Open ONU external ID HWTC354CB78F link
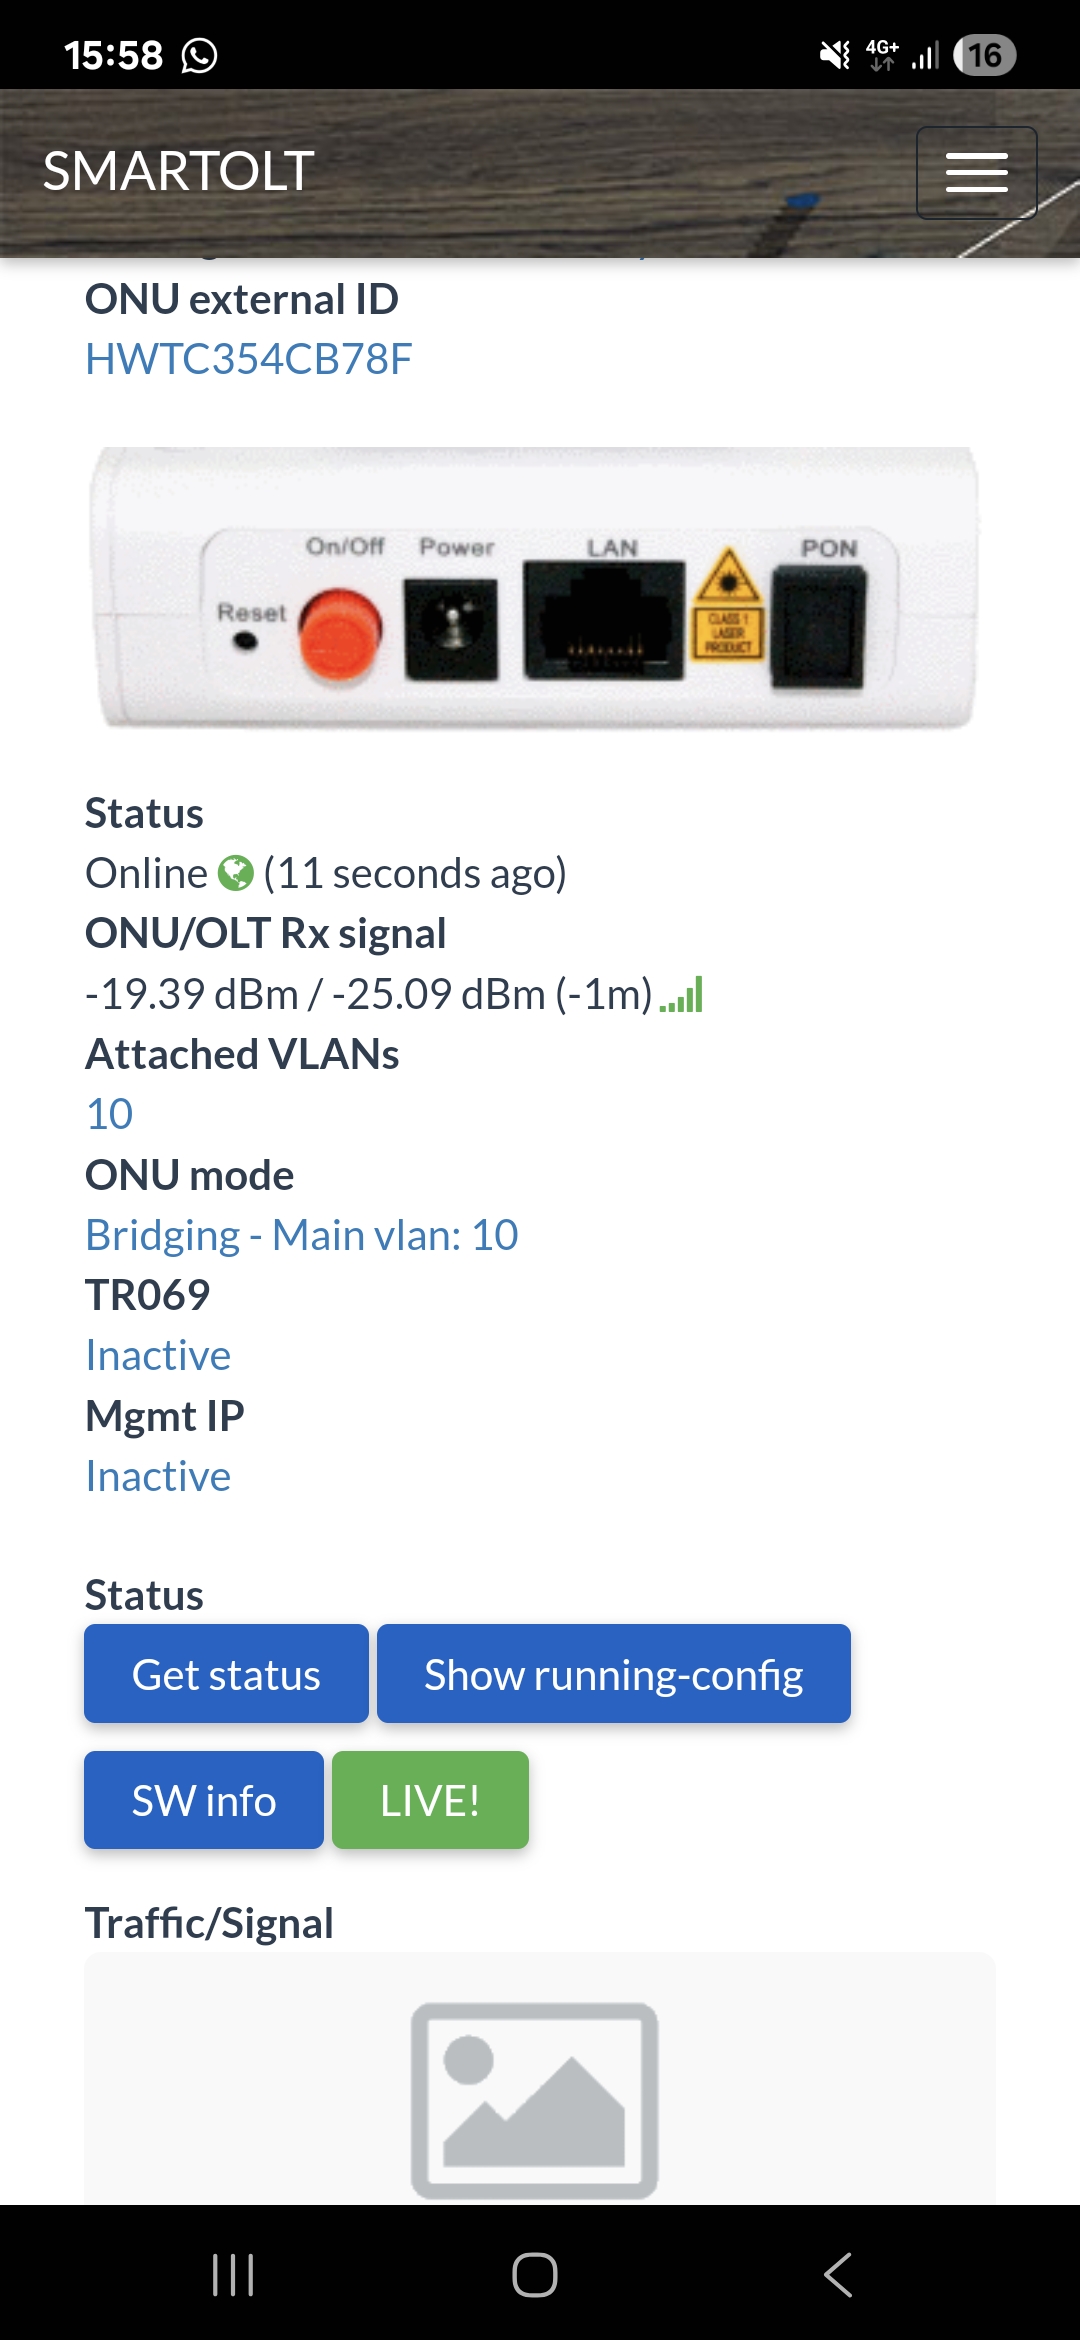 (248, 359)
